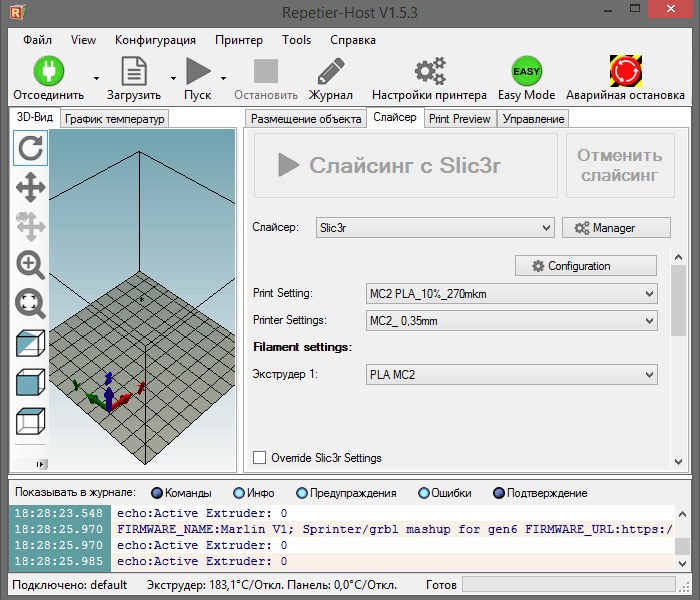The width and height of the screenshot is (700, 600).
Task: Open dropdown arrow next to Пуск
Action: pyautogui.click(x=223, y=78)
